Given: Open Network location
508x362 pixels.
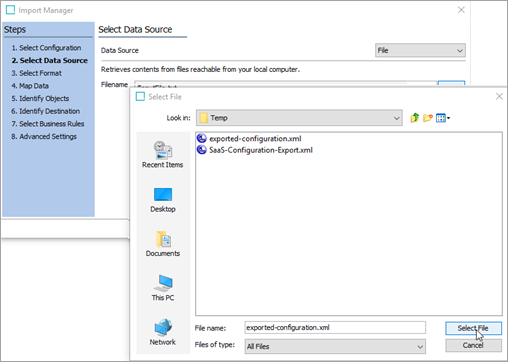Looking at the screenshot, I should [163, 332].
